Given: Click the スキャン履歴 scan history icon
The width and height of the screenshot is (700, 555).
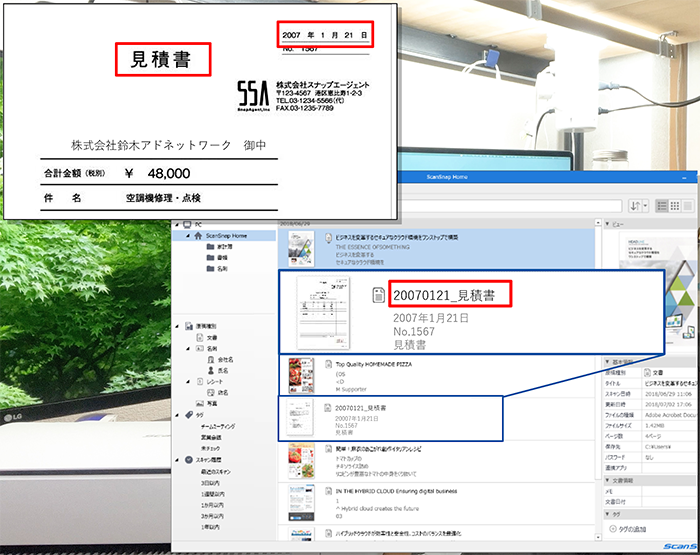Looking at the screenshot, I should [189, 459].
